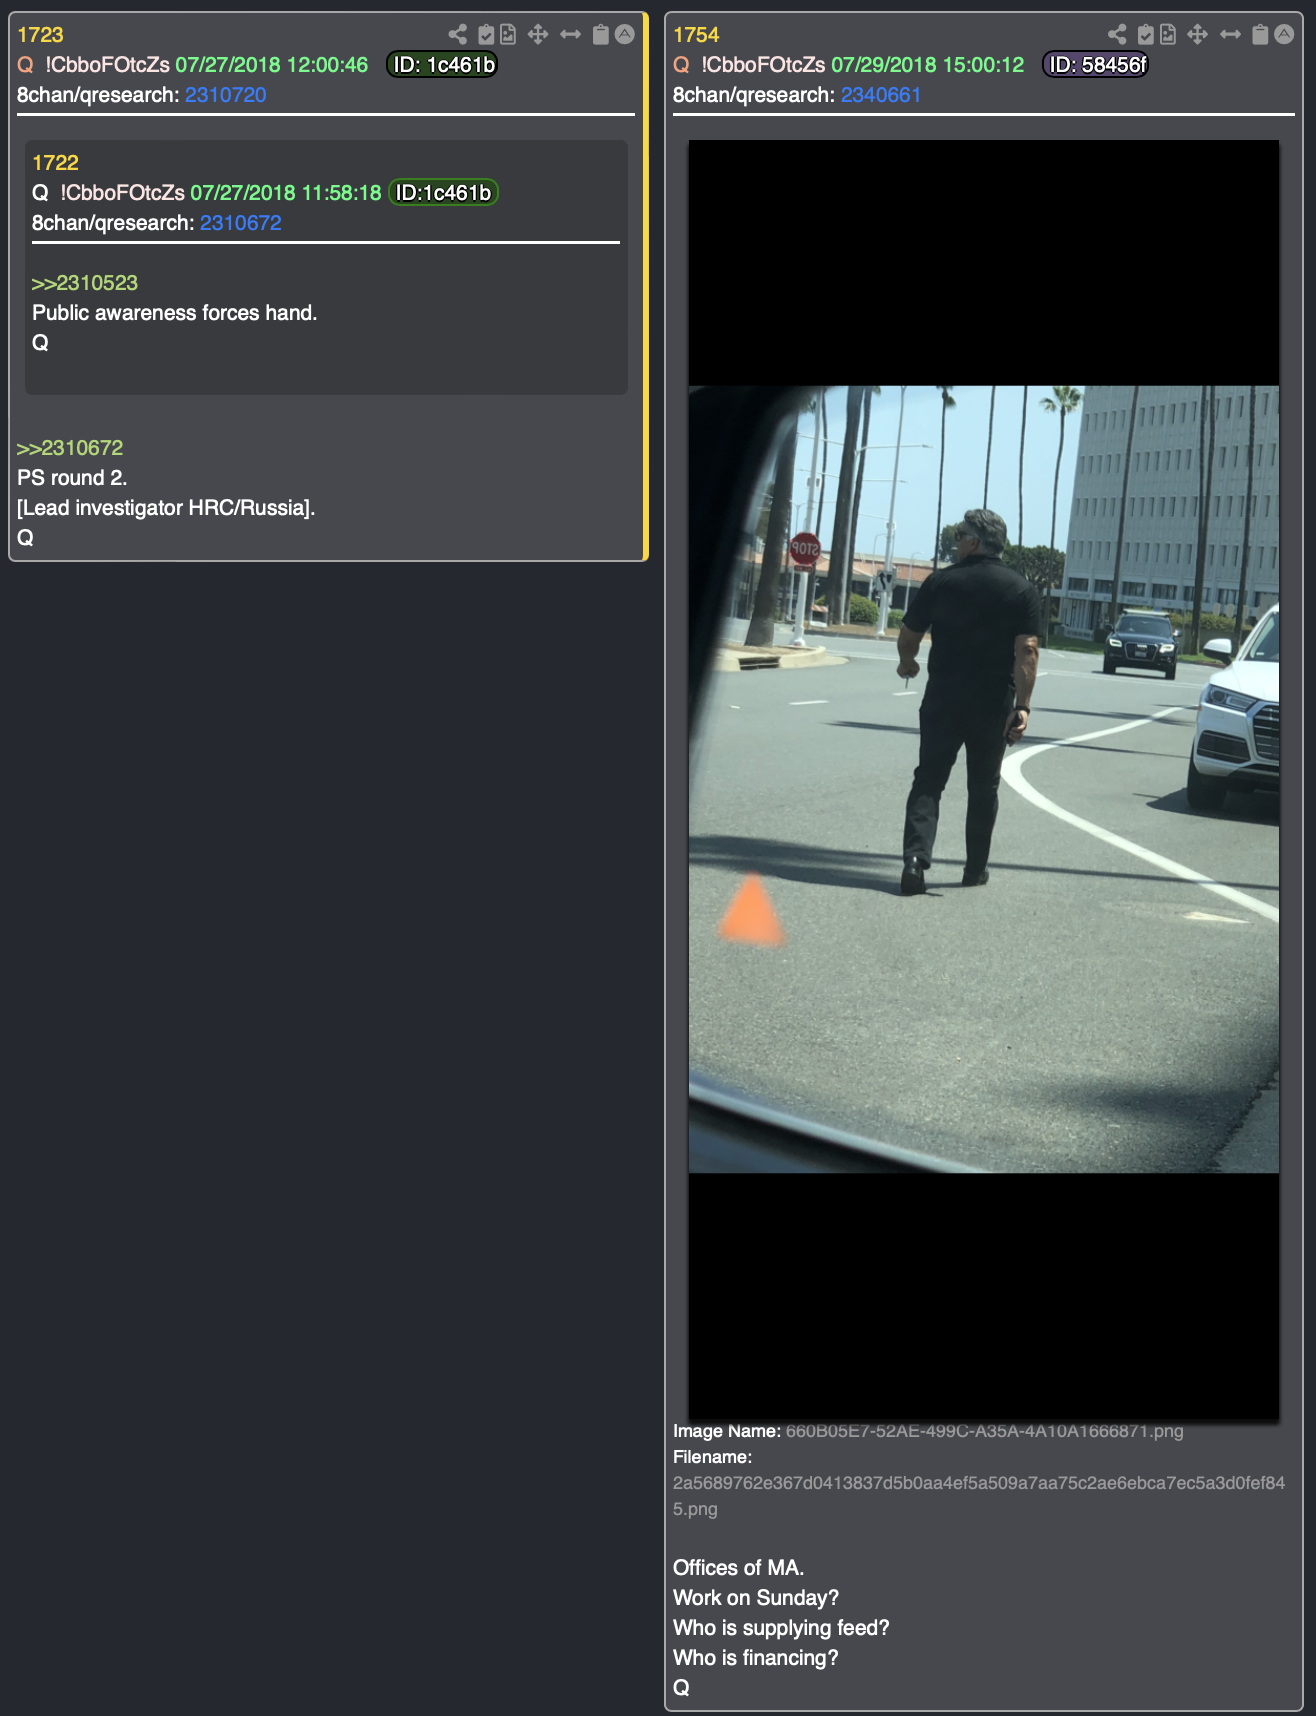Click the image file icon on post 1723
This screenshot has width=1316, height=1716.
(508, 35)
